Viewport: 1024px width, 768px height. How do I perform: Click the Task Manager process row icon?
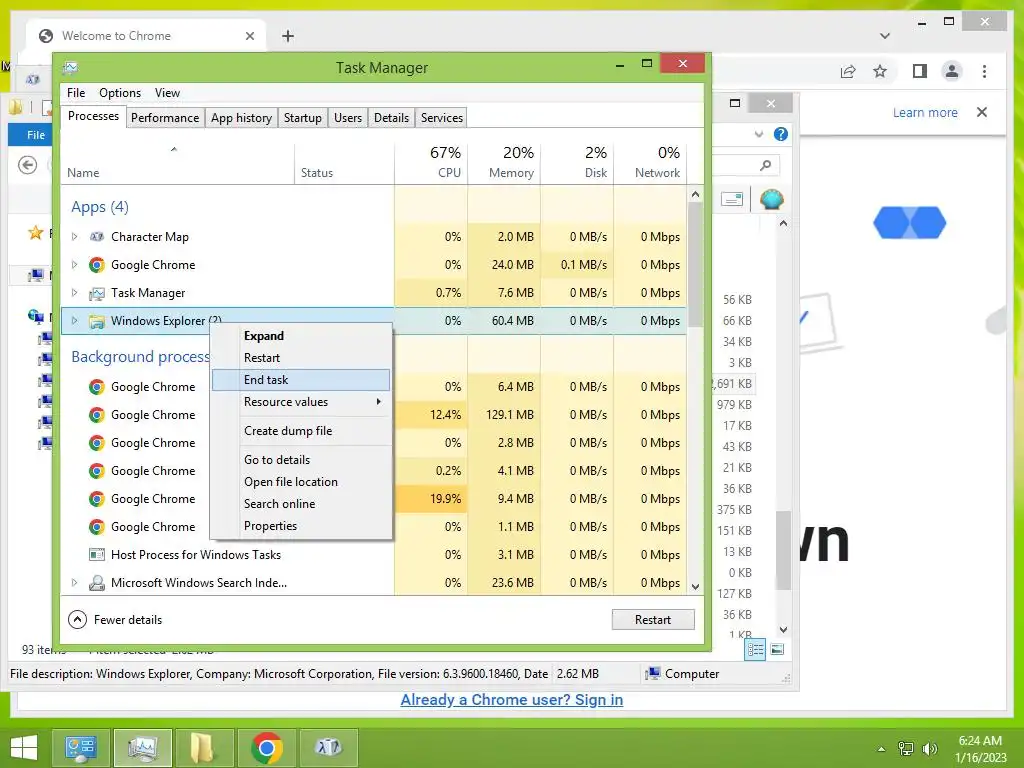[x=97, y=293]
